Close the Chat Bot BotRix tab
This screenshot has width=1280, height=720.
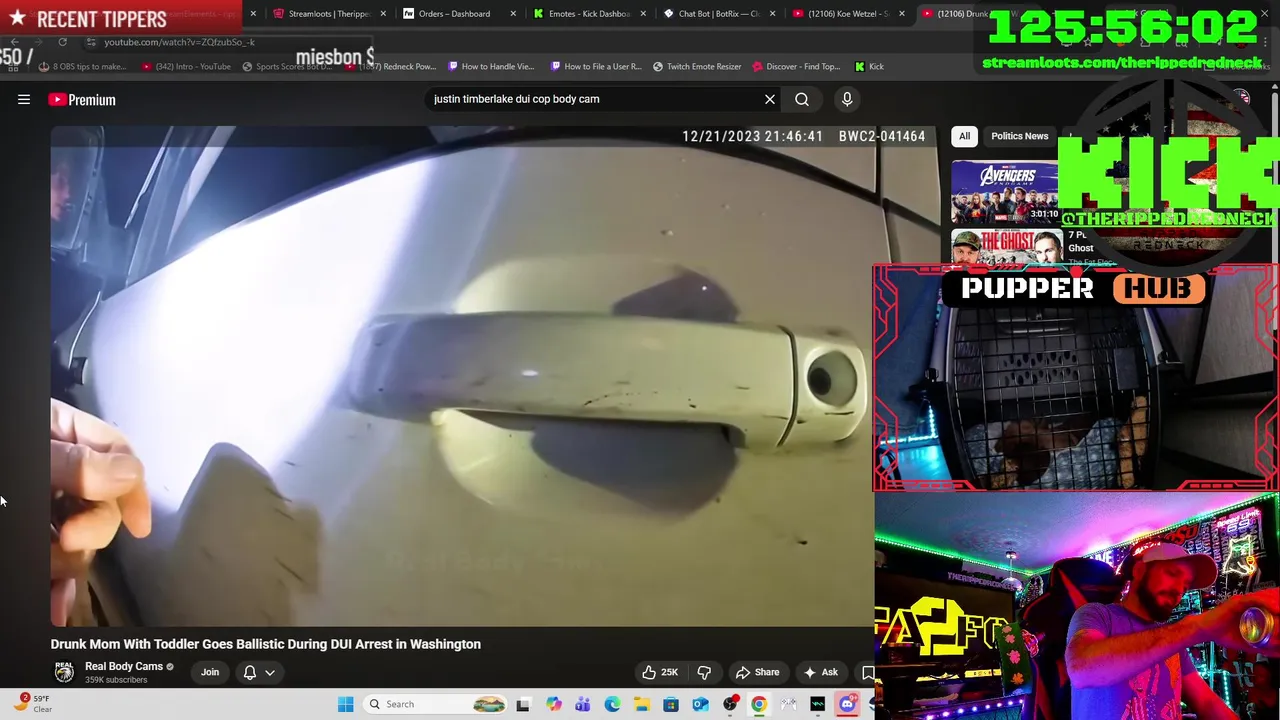point(772,14)
